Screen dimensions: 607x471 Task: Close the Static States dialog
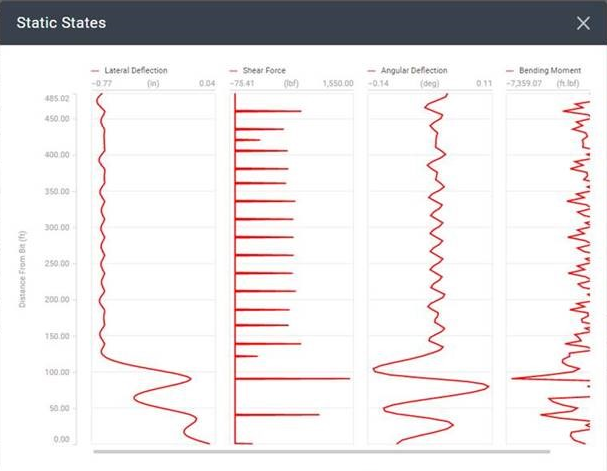point(583,22)
